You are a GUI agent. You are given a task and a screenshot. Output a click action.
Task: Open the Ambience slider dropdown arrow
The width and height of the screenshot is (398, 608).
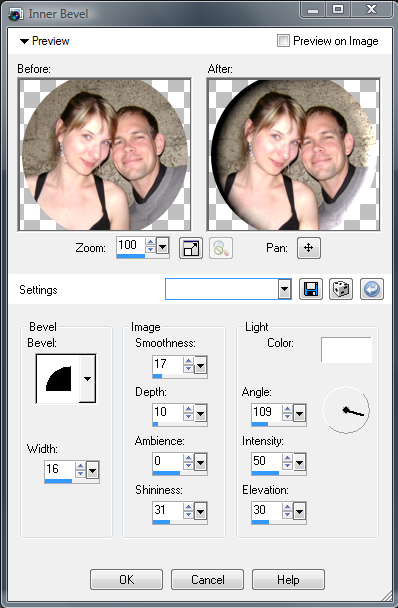200,463
